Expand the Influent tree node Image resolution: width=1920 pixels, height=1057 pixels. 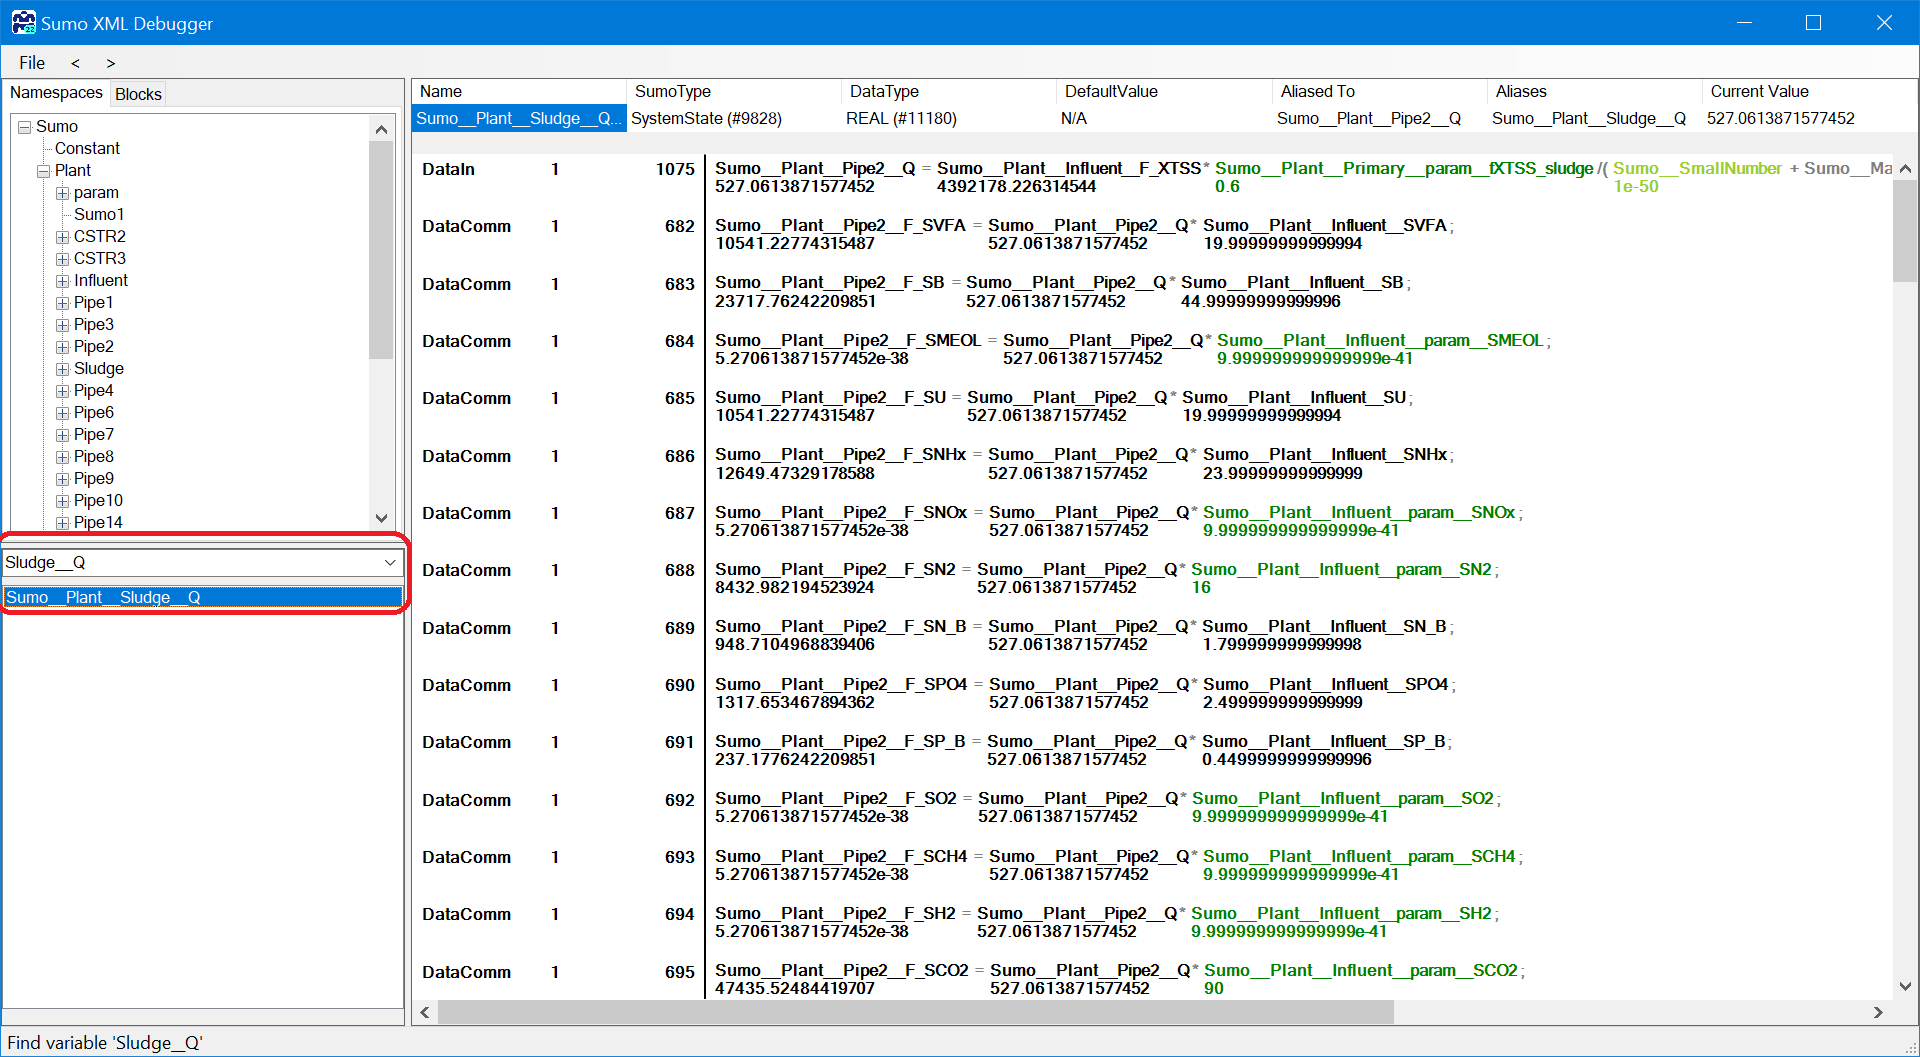pyautogui.click(x=63, y=281)
